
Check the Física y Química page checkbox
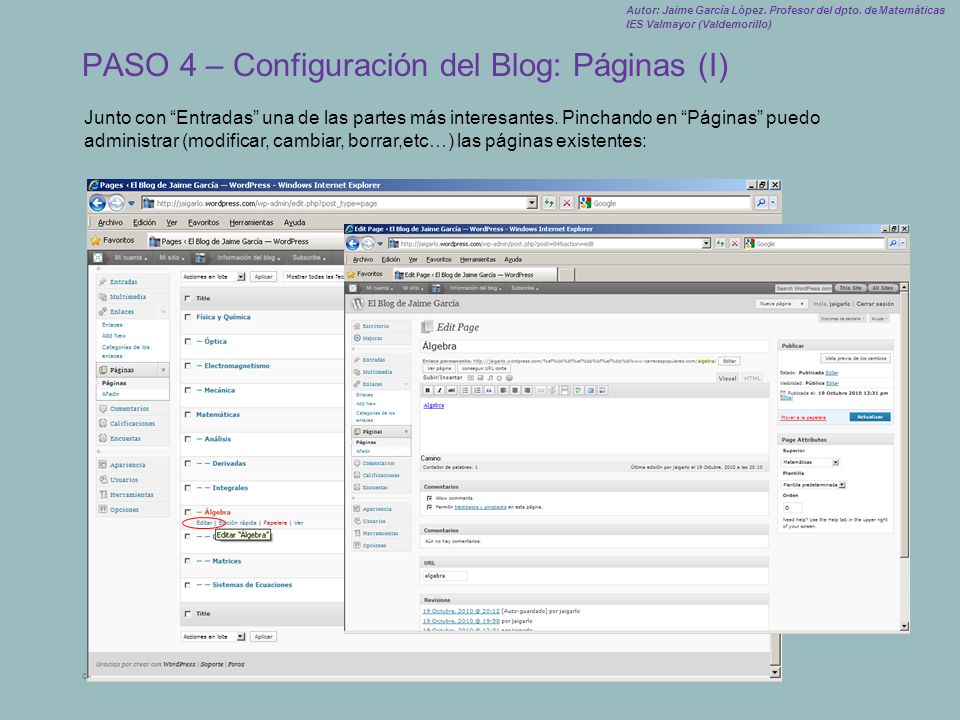coord(188,317)
